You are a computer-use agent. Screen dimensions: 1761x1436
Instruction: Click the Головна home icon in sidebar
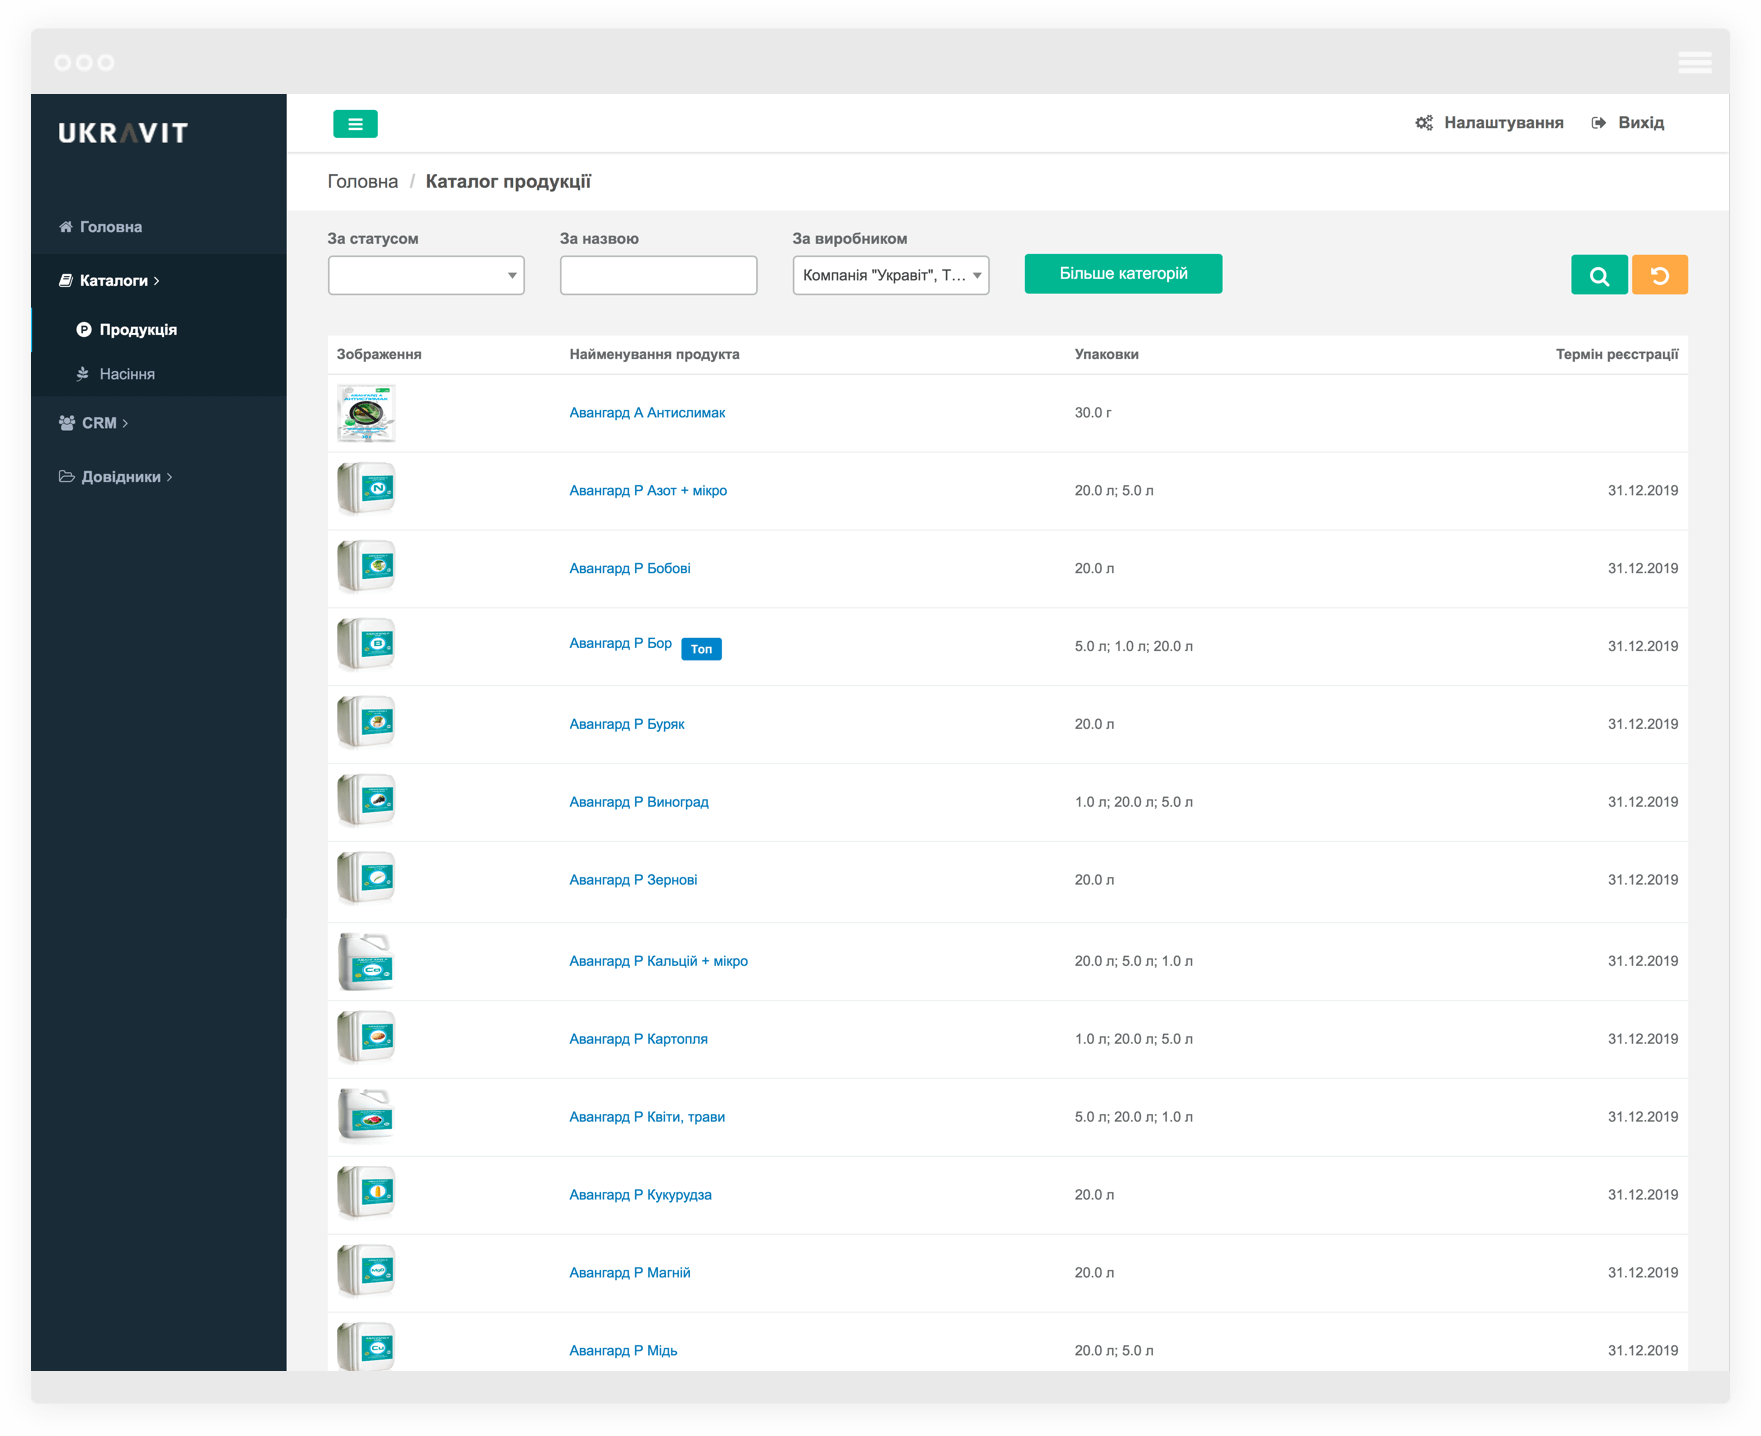click(x=66, y=227)
